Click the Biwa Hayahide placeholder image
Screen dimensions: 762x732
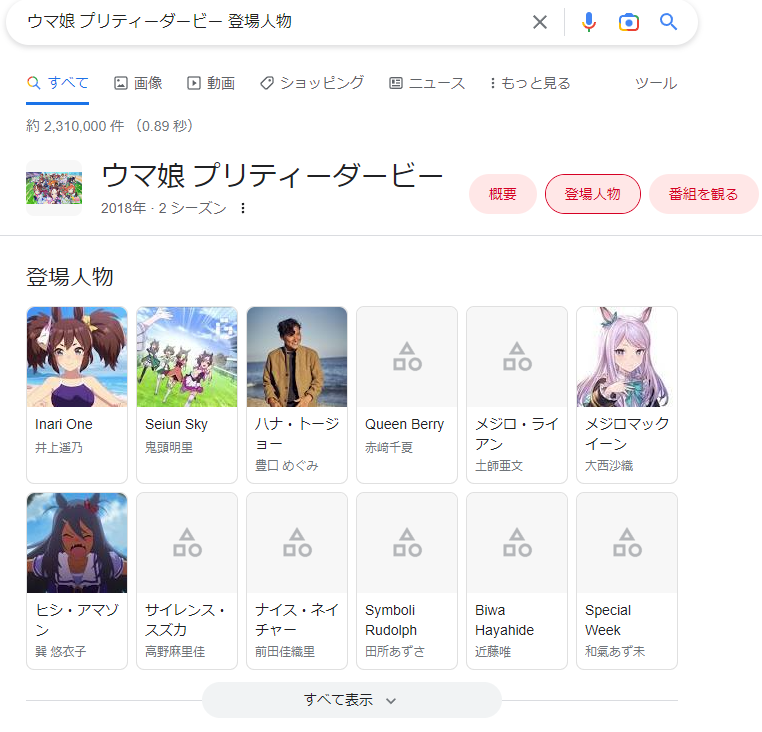point(517,543)
